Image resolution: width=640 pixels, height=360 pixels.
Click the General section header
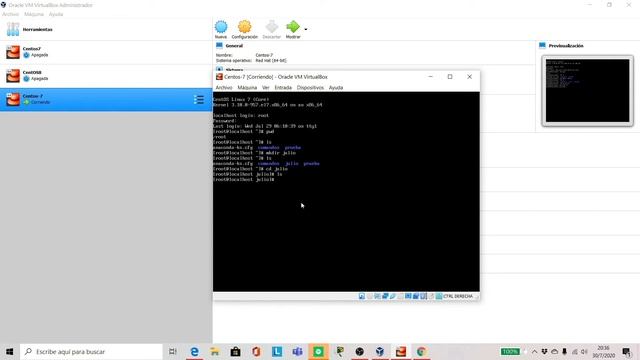pyautogui.click(x=234, y=46)
